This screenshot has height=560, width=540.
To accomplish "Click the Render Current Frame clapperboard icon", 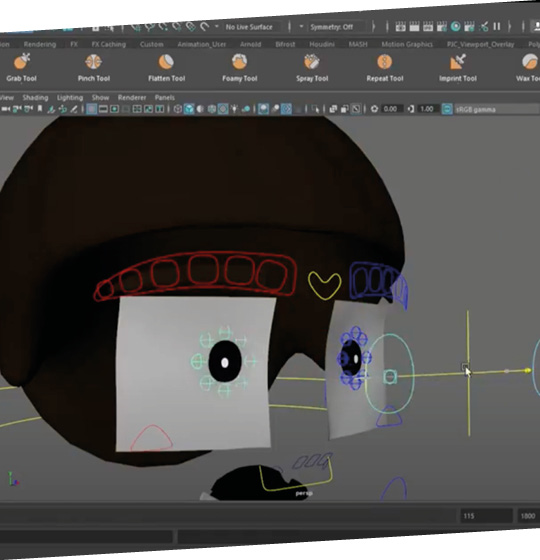I will [x=414, y=26].
